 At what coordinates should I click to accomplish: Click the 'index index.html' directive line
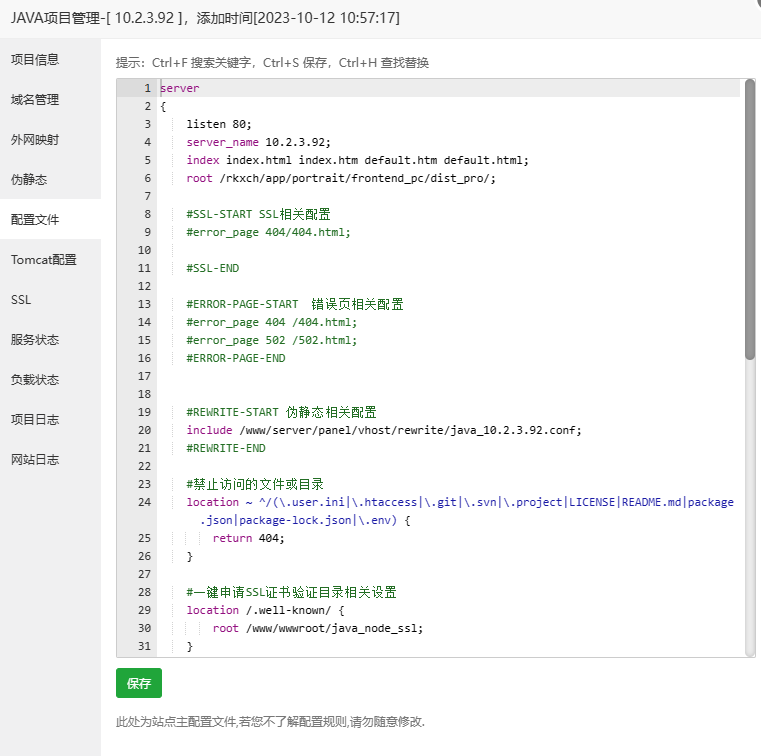(357, 160)
